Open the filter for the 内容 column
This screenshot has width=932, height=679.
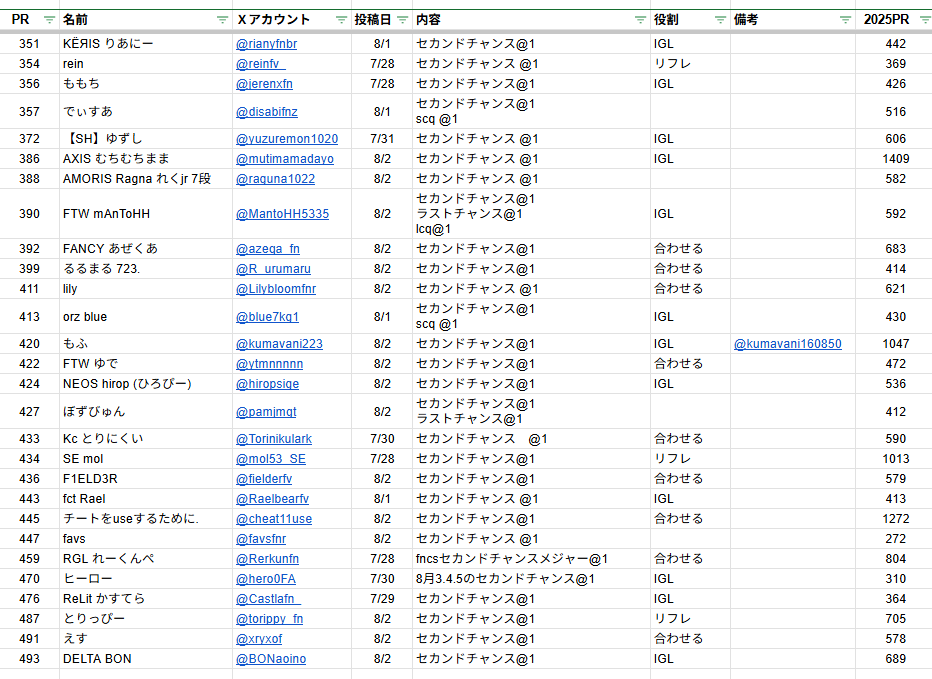click(x=640, y=20)
